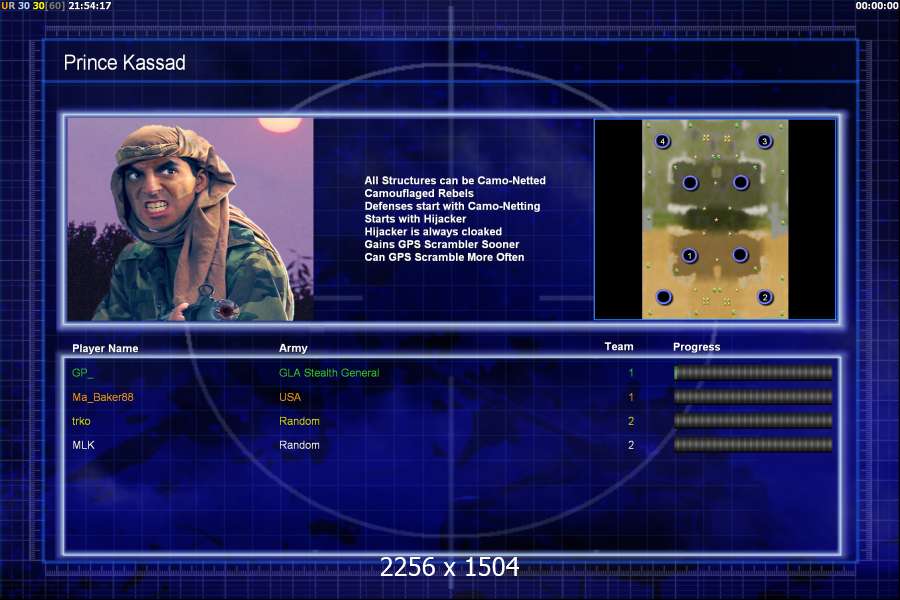
Task: Click the team number in the trko row
Action: click(631, 421)
